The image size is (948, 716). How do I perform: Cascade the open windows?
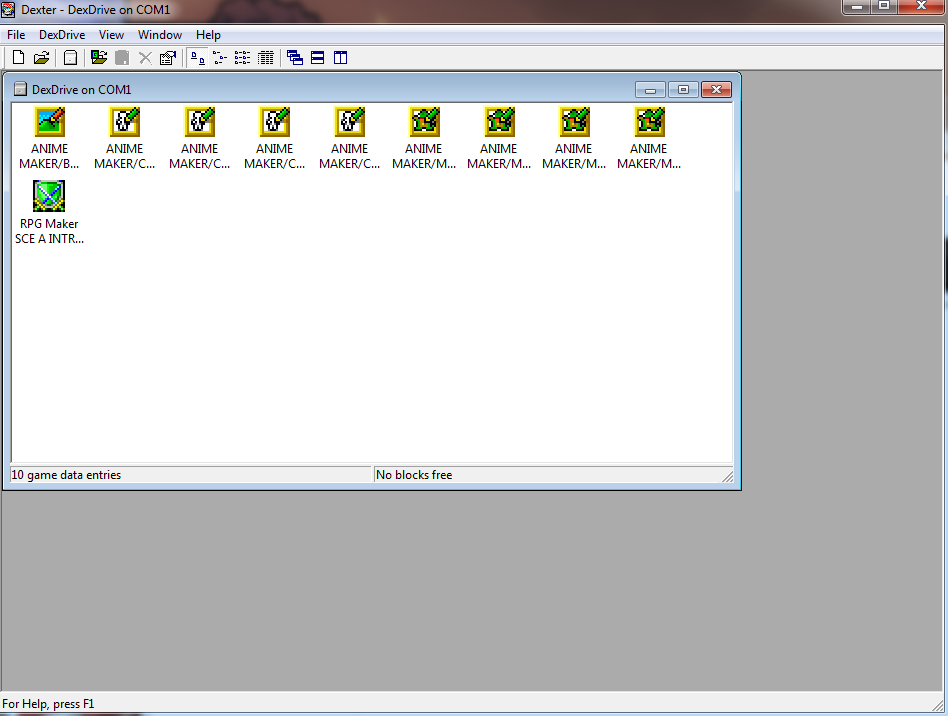(294, 58)
